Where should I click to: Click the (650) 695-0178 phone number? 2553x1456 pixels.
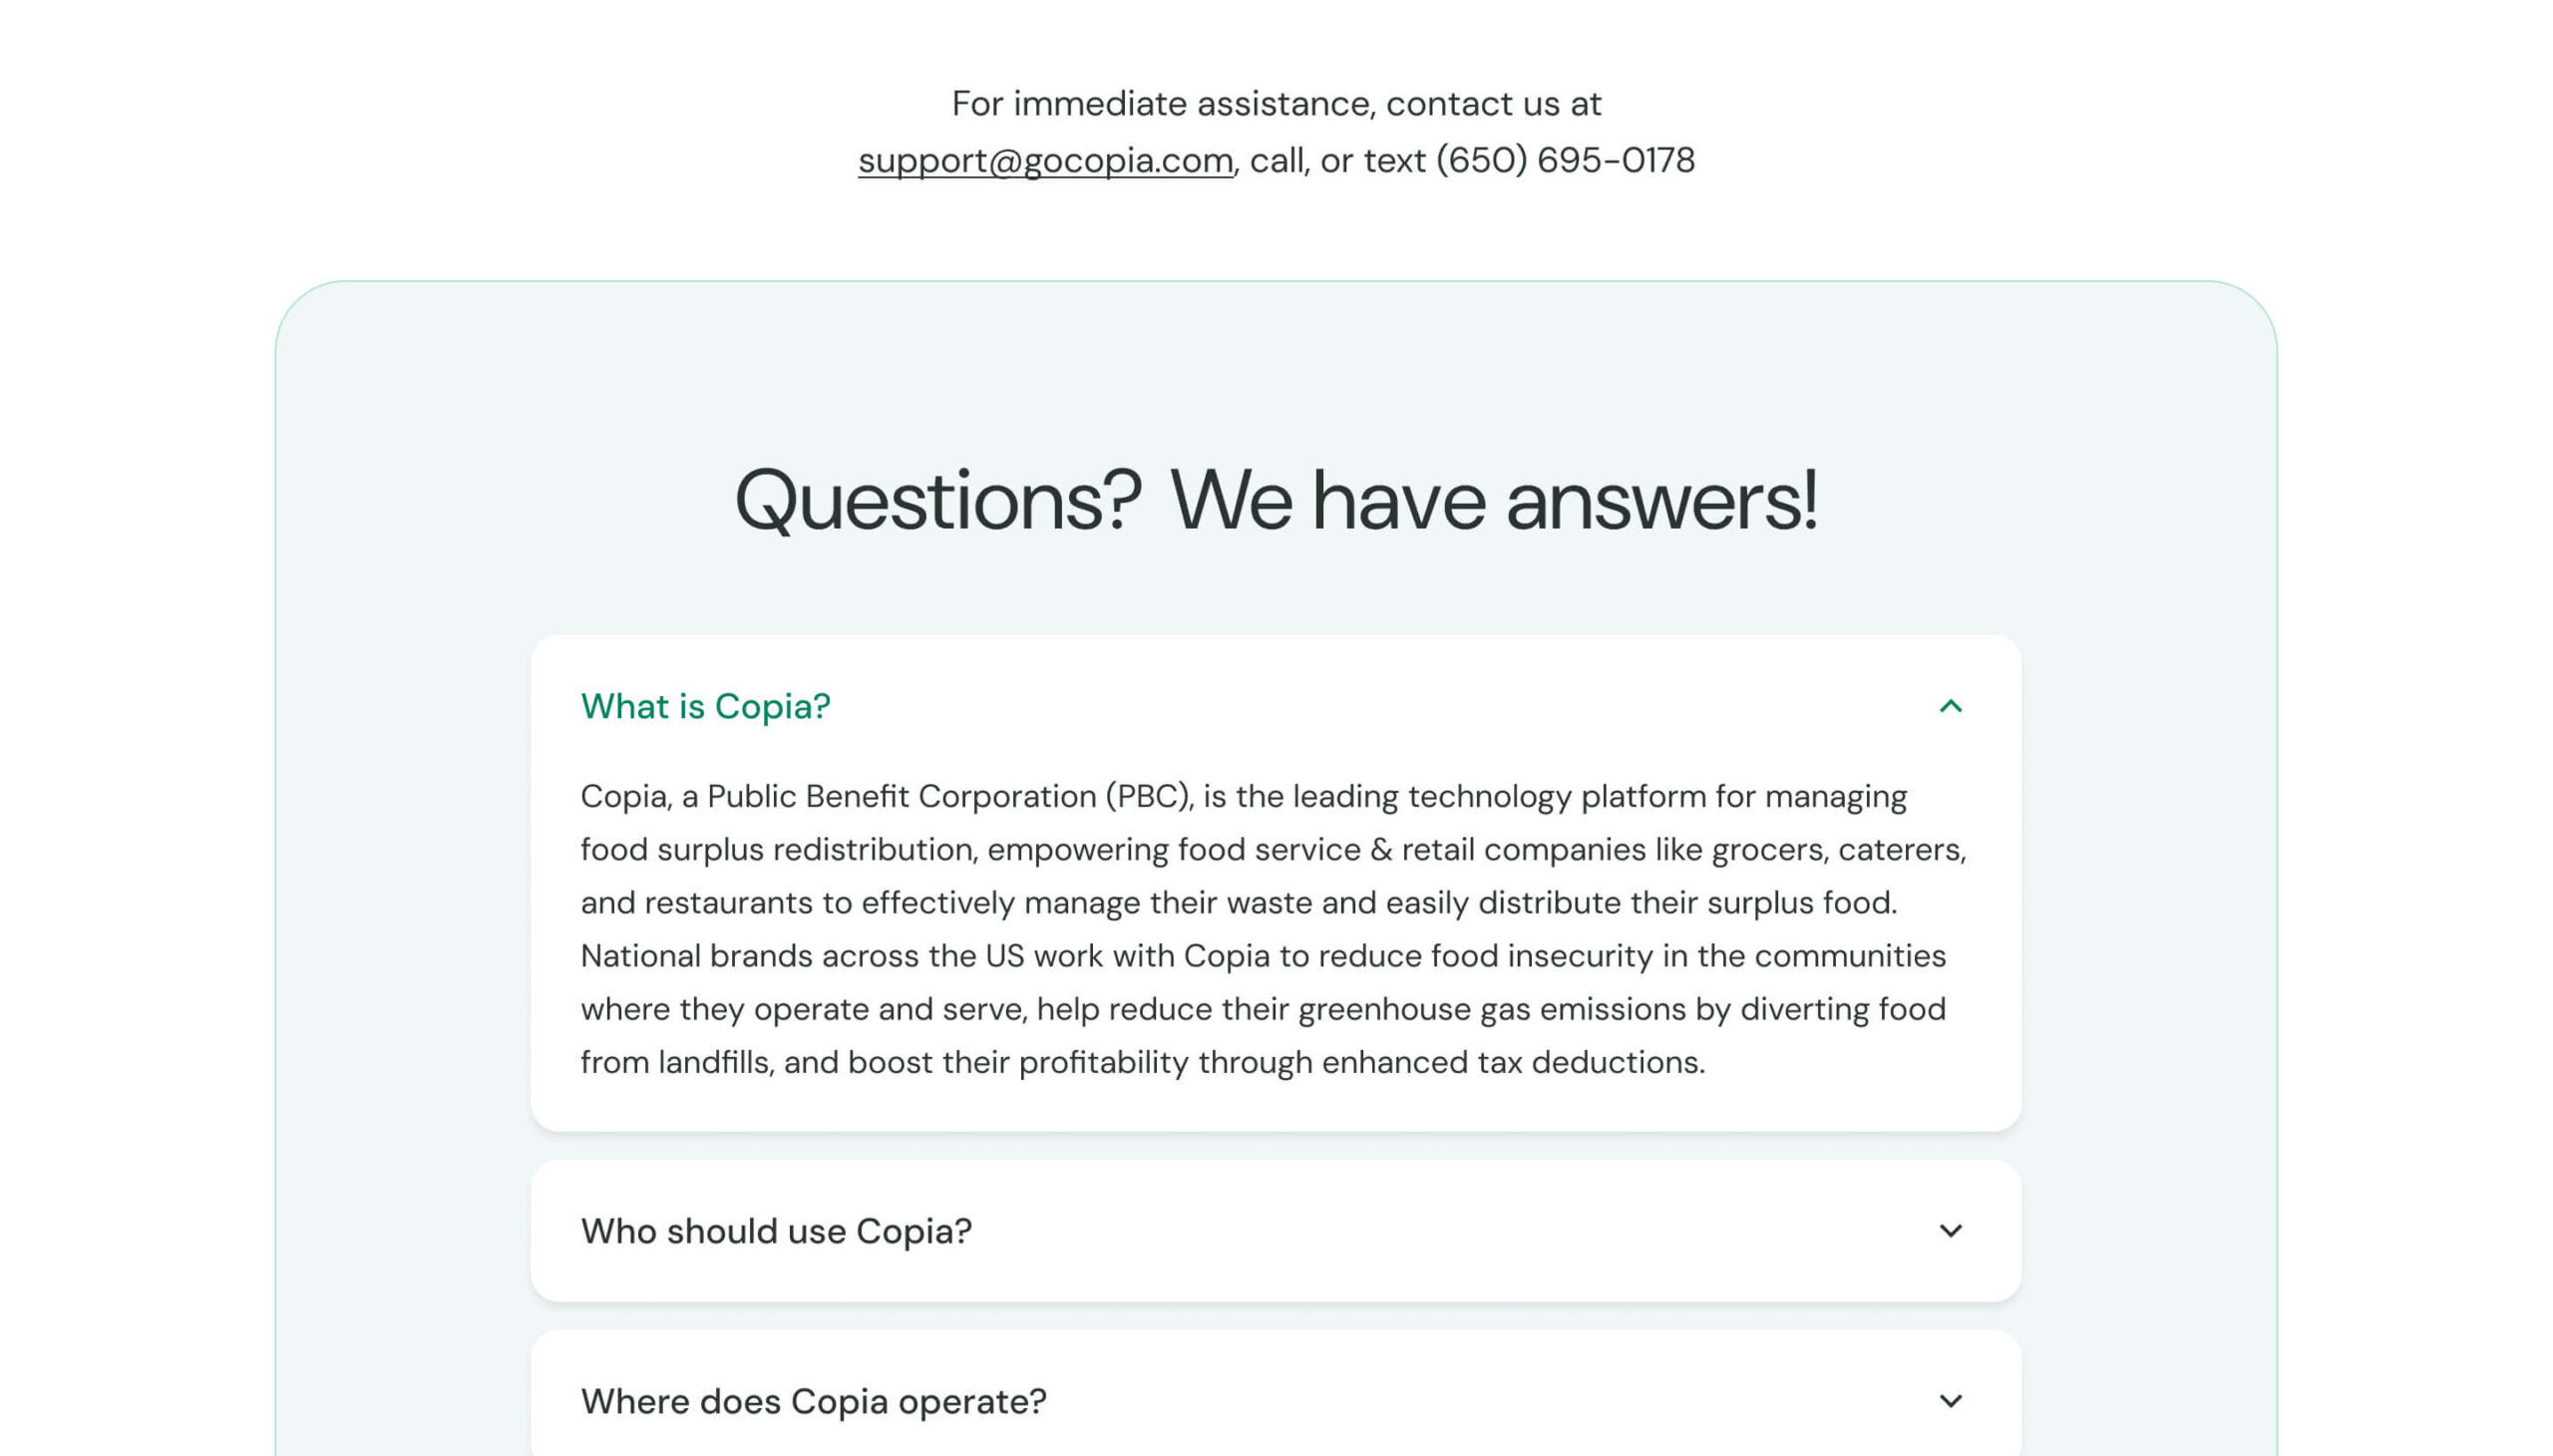[1565, 160]
